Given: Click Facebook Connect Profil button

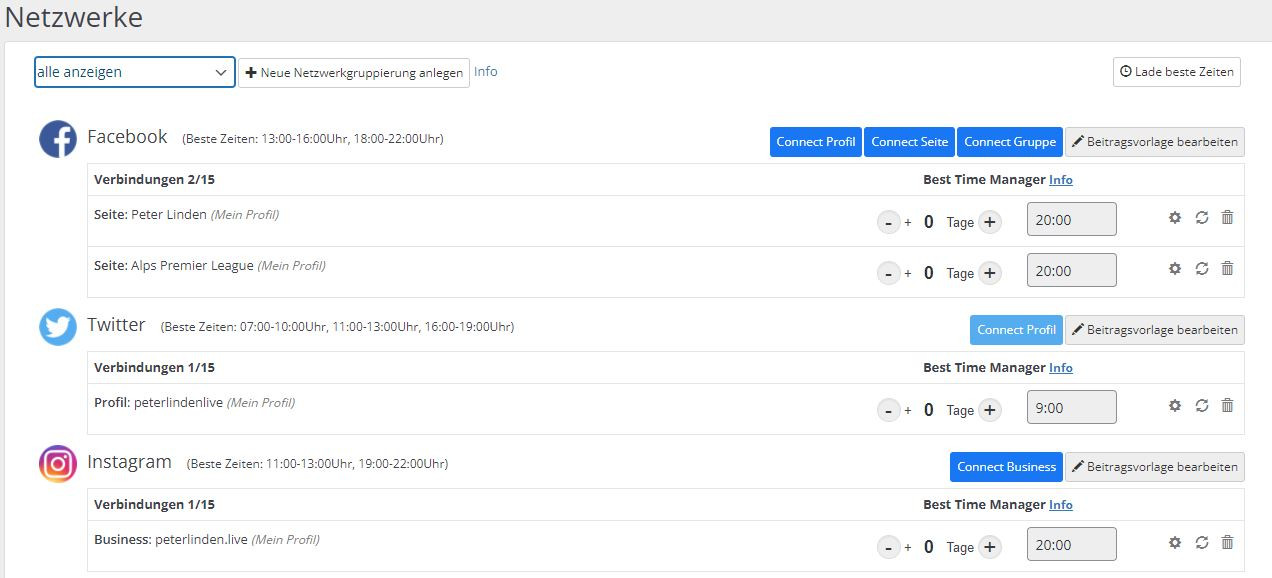Looking at the screenshot, I should point(816,142).
